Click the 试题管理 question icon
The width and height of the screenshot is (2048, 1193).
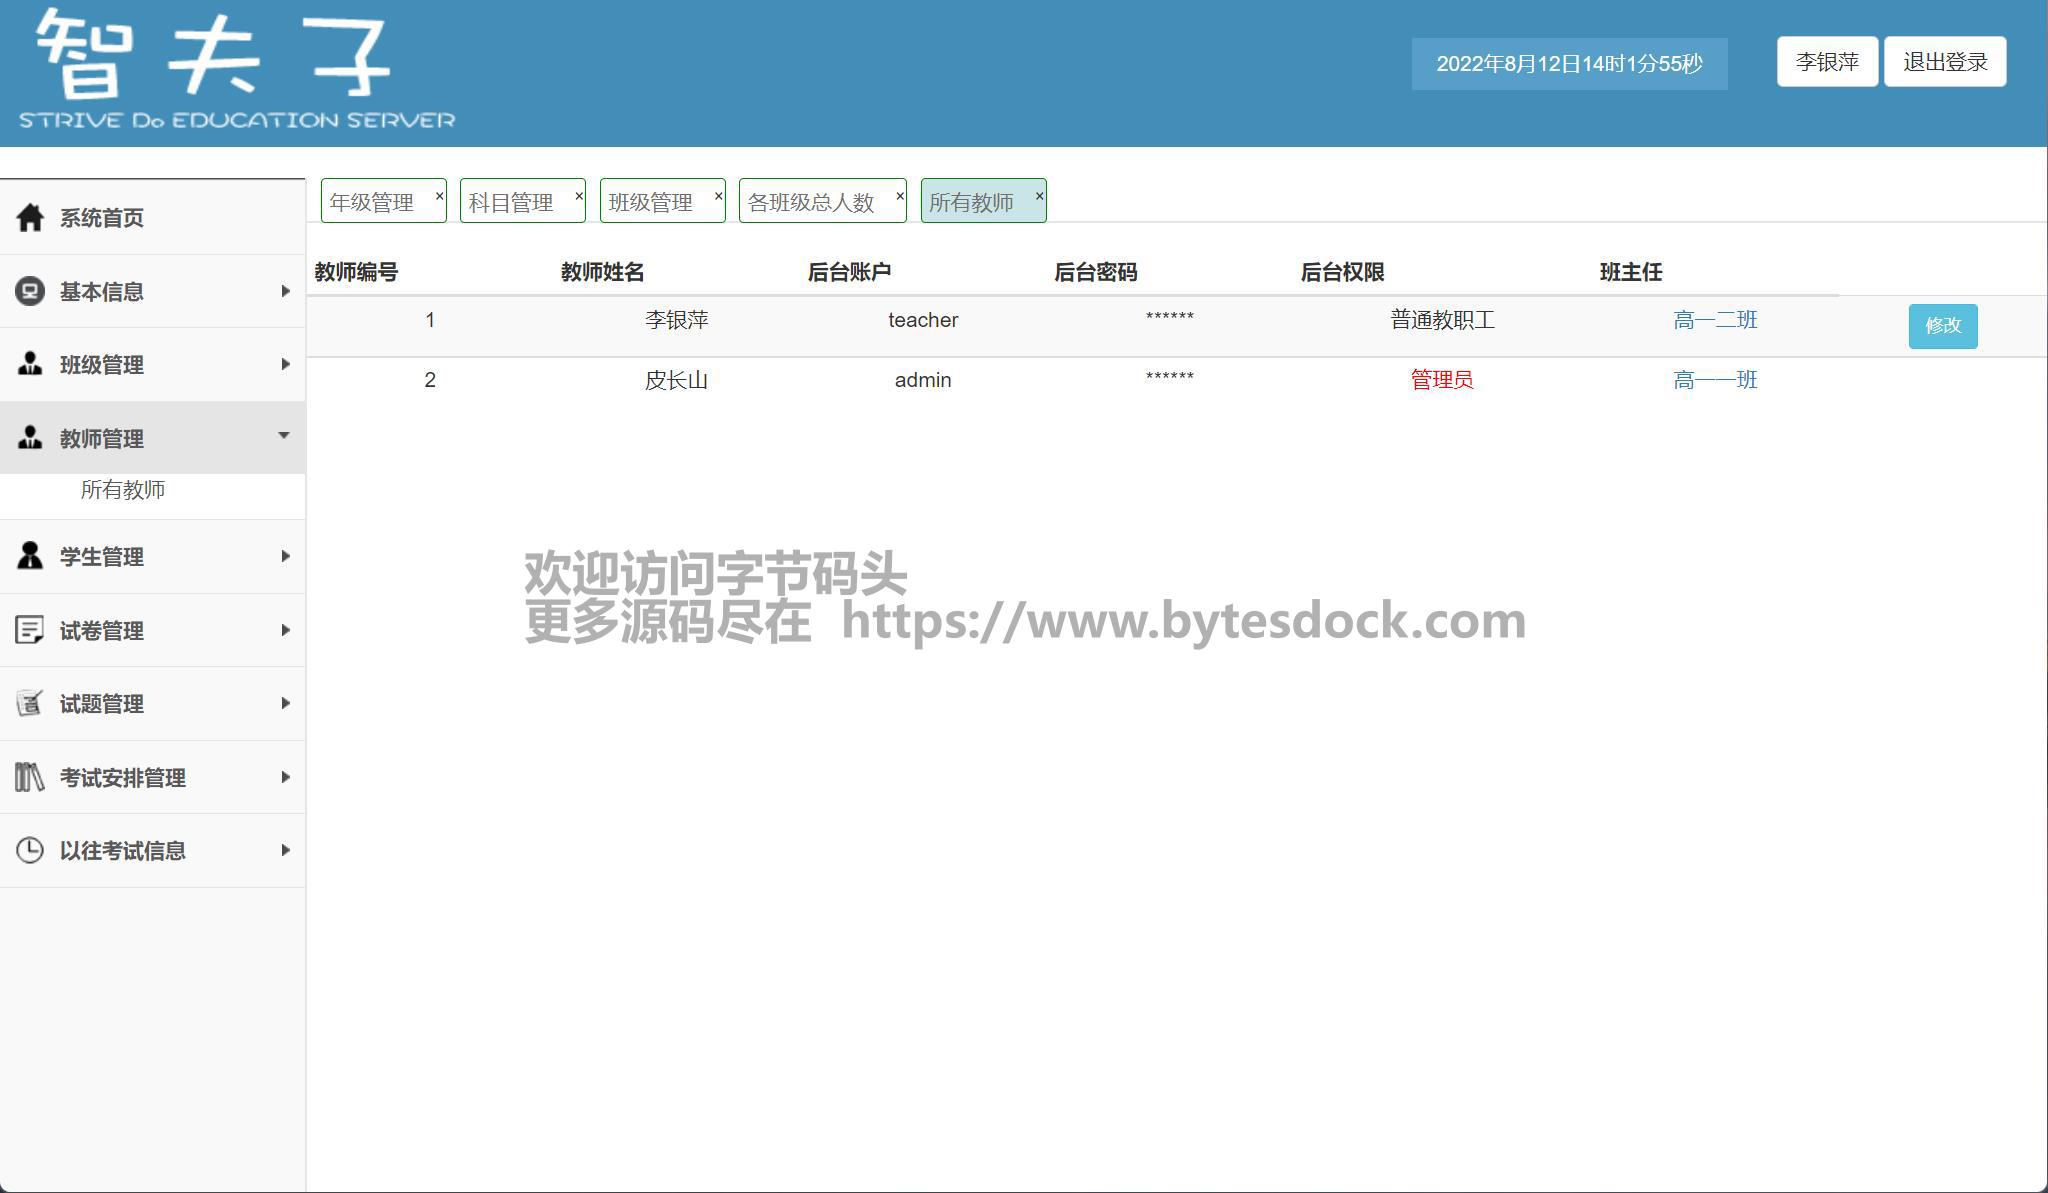coord(30,703)
